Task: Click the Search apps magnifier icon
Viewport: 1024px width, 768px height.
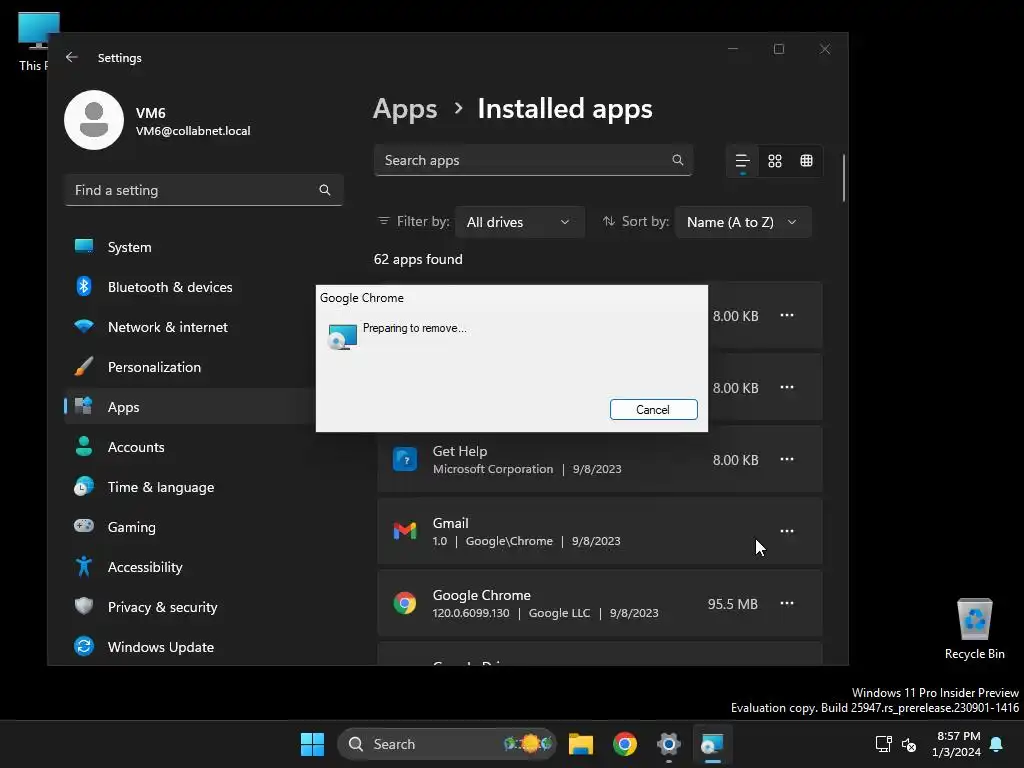Action: (x=677, y=160)
